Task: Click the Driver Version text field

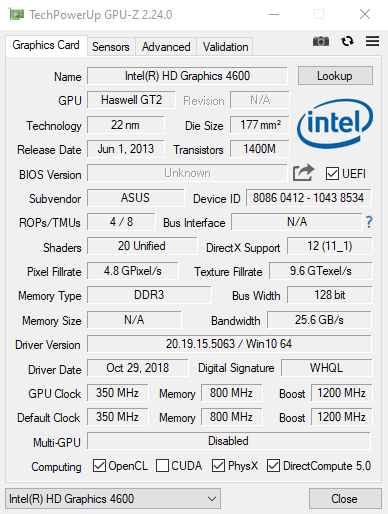Action: (x=229, y=344)
